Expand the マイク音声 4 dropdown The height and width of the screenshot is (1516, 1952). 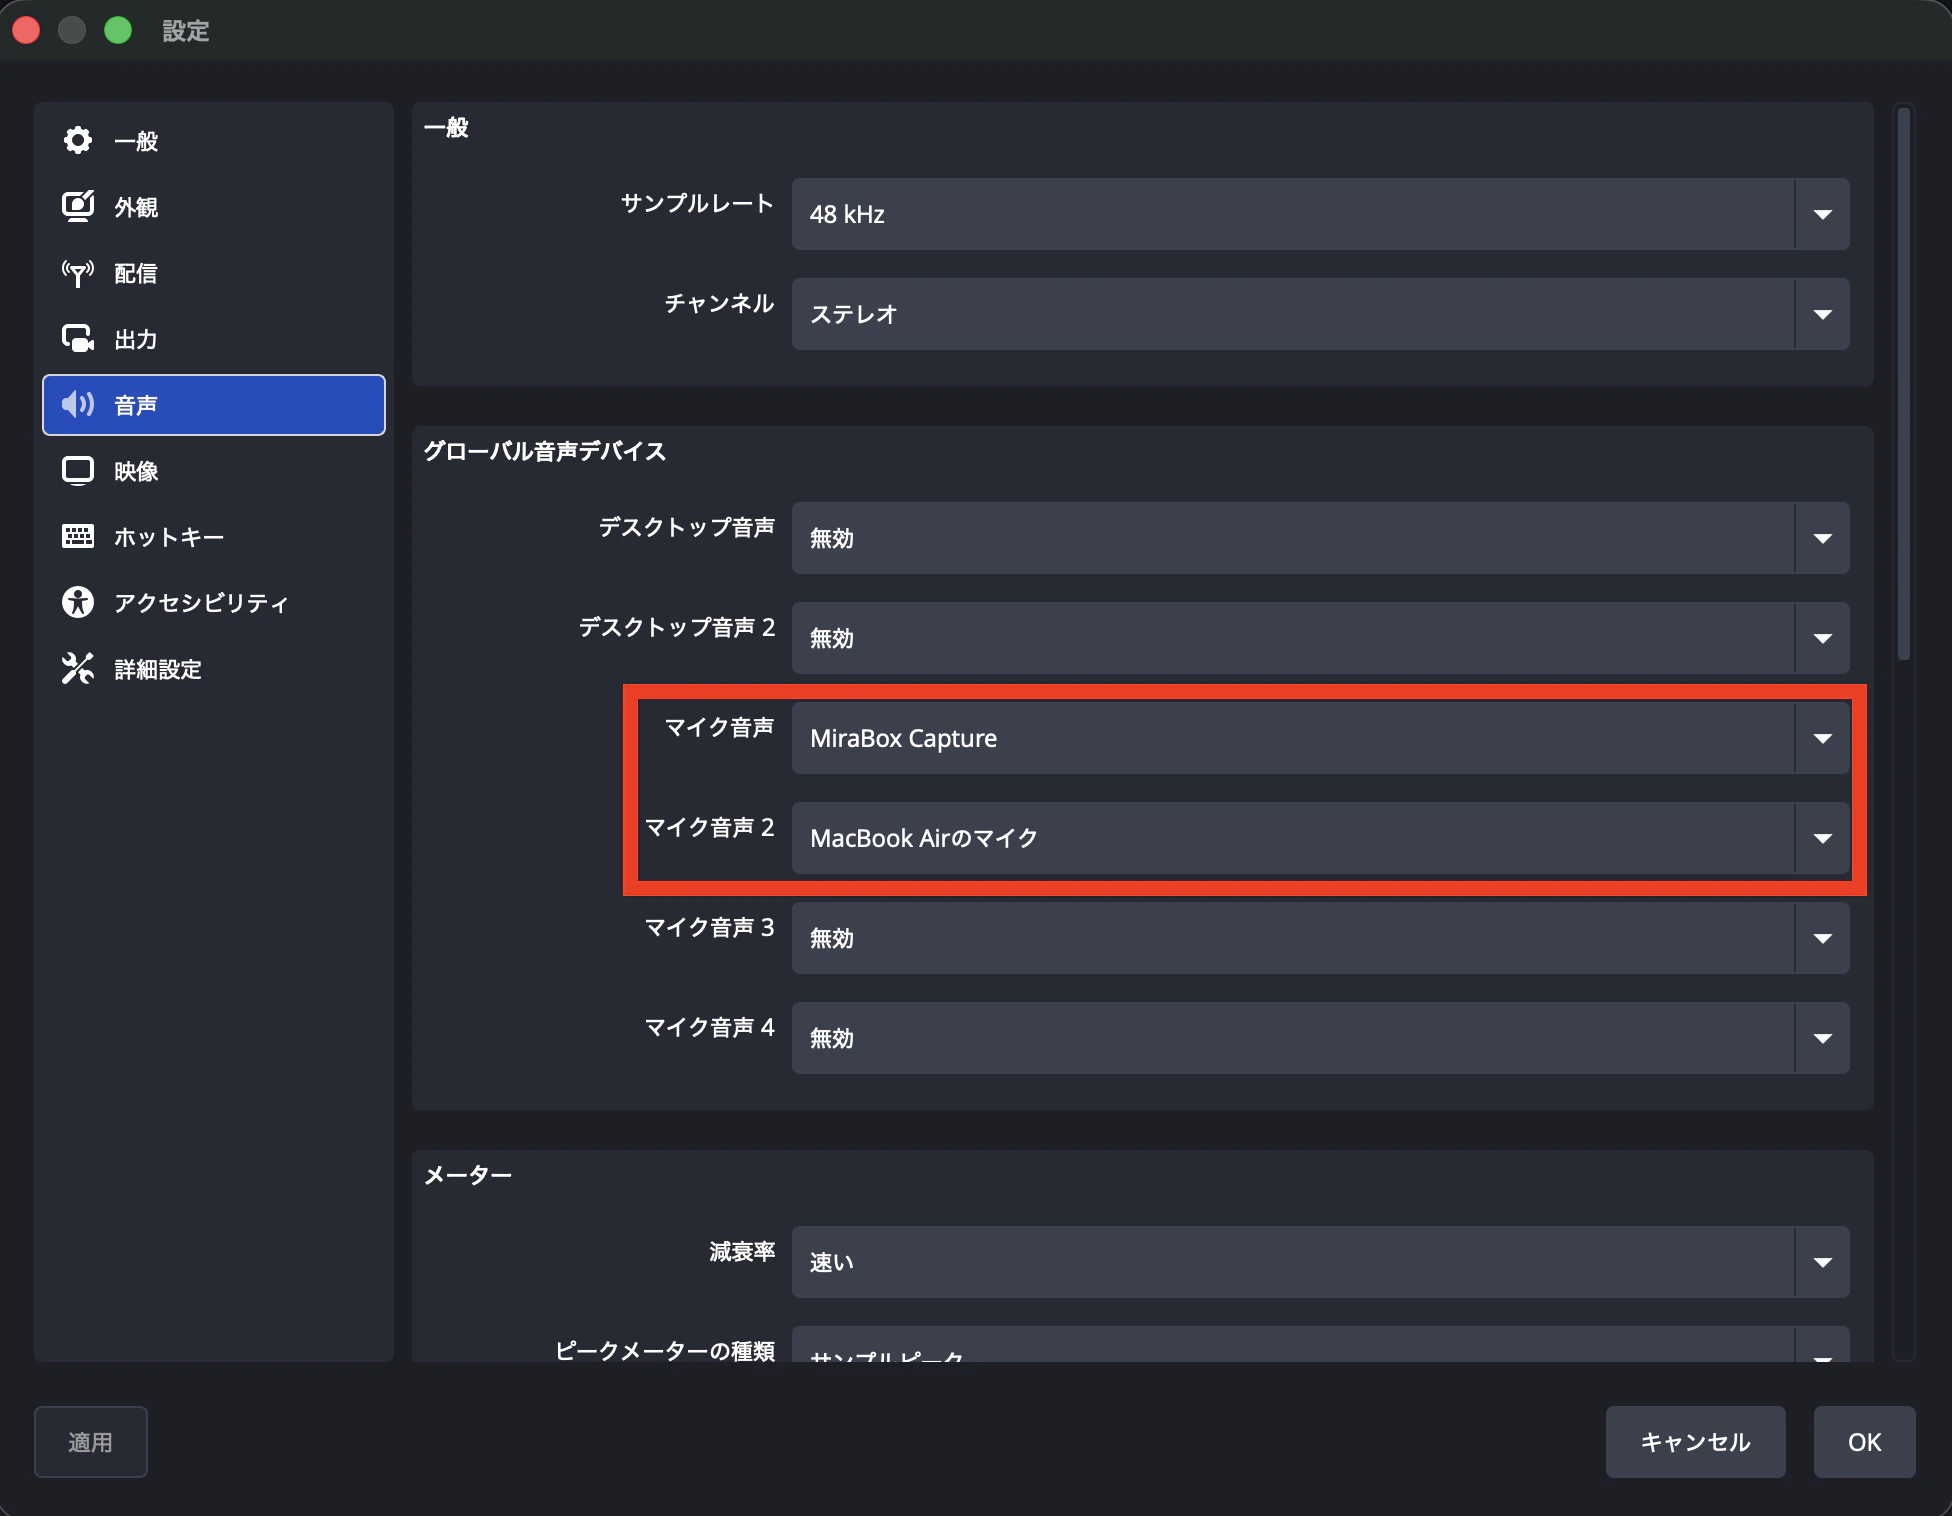(1320, 1038)
